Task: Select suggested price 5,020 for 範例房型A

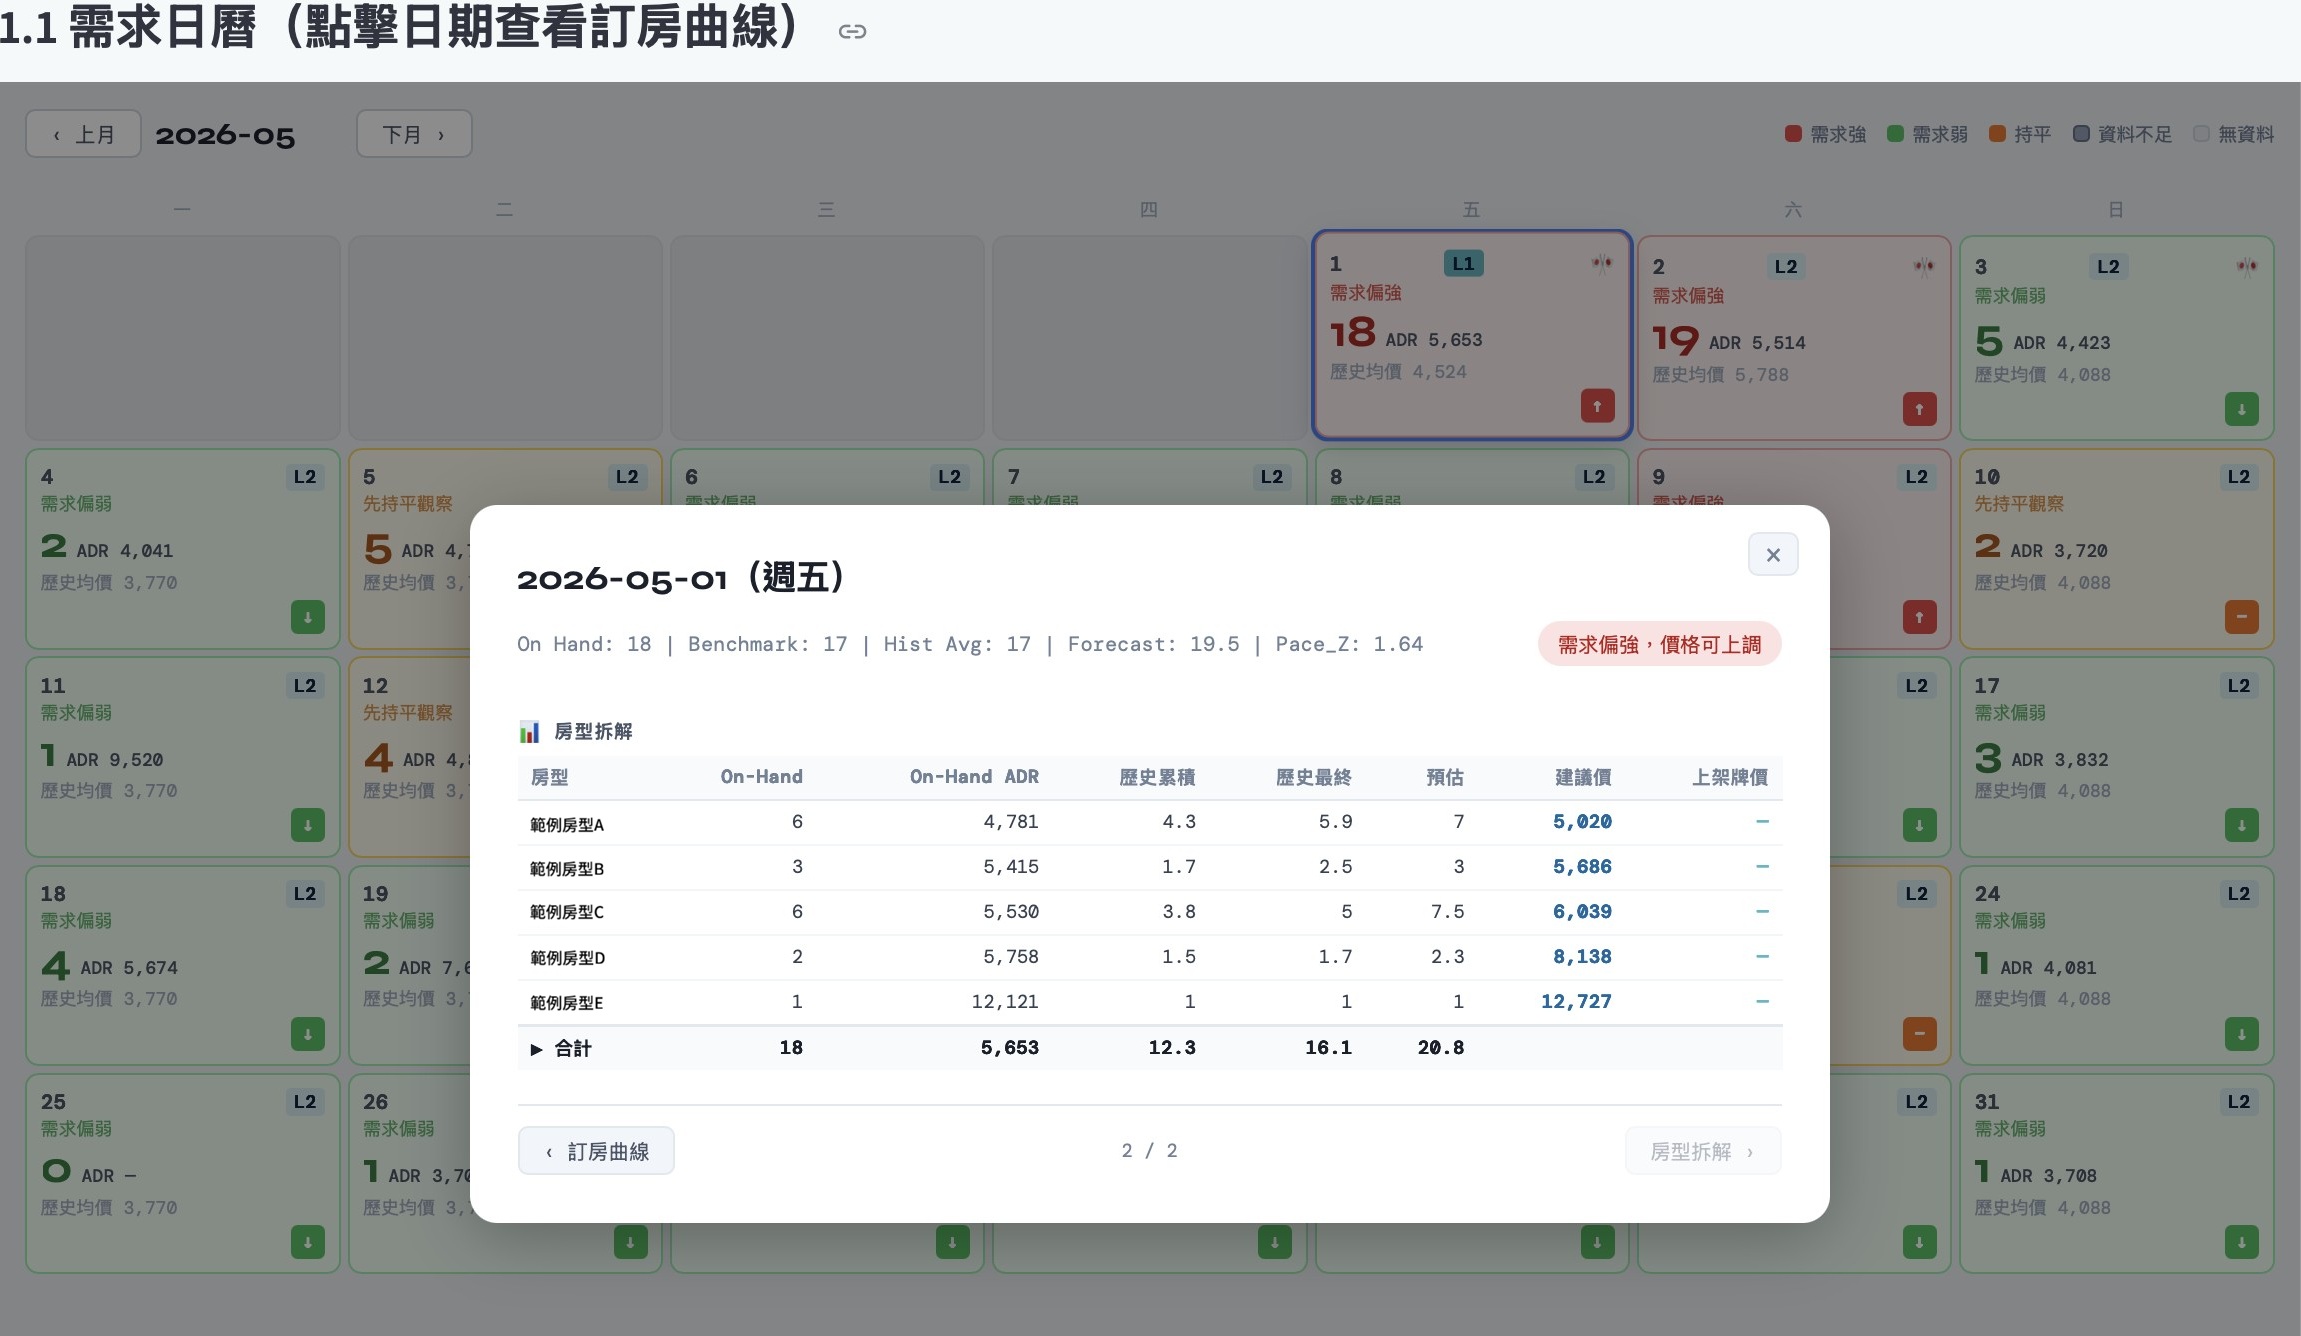Action: pos(1582,822)
